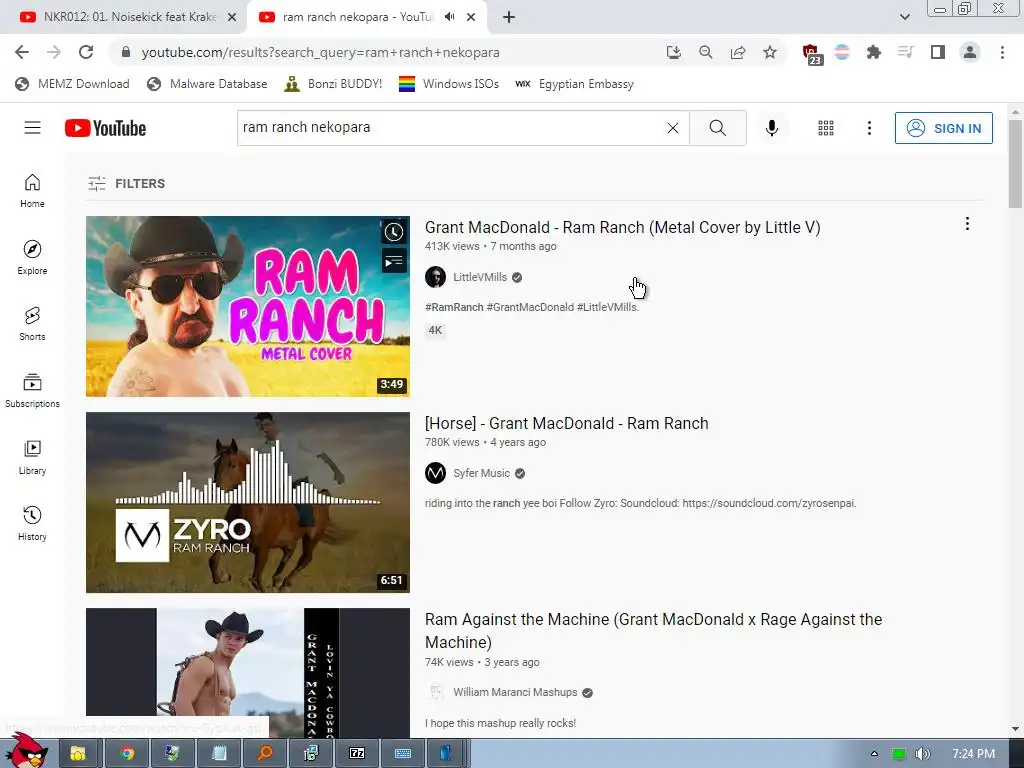Mute the ram ranch nekopara tab audio icon
The height and width of the screenshot is (768, 1024).
point(449,17)
